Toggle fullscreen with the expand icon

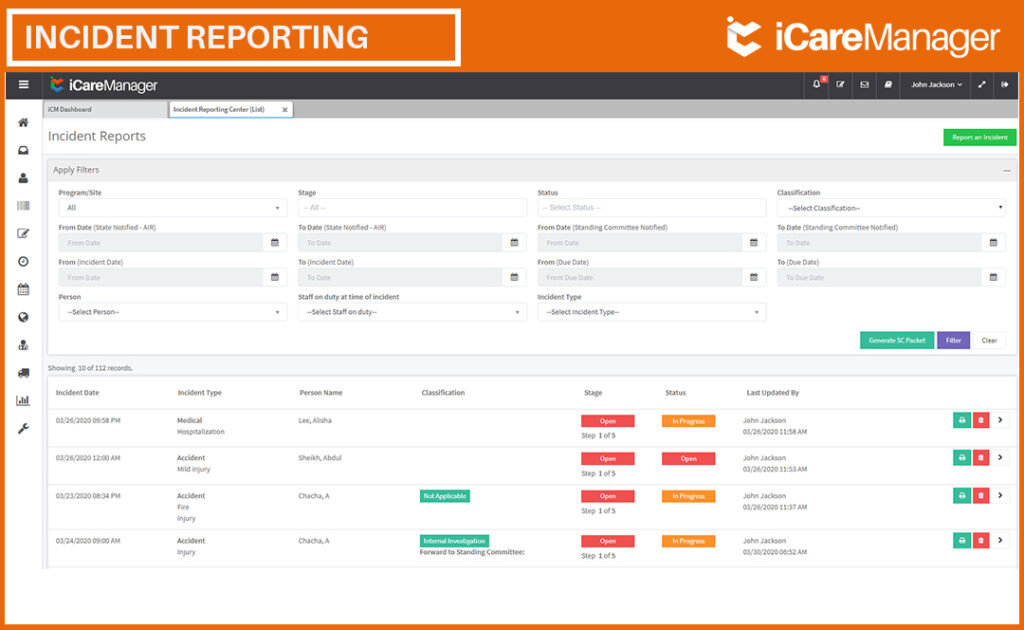[982, 84]
